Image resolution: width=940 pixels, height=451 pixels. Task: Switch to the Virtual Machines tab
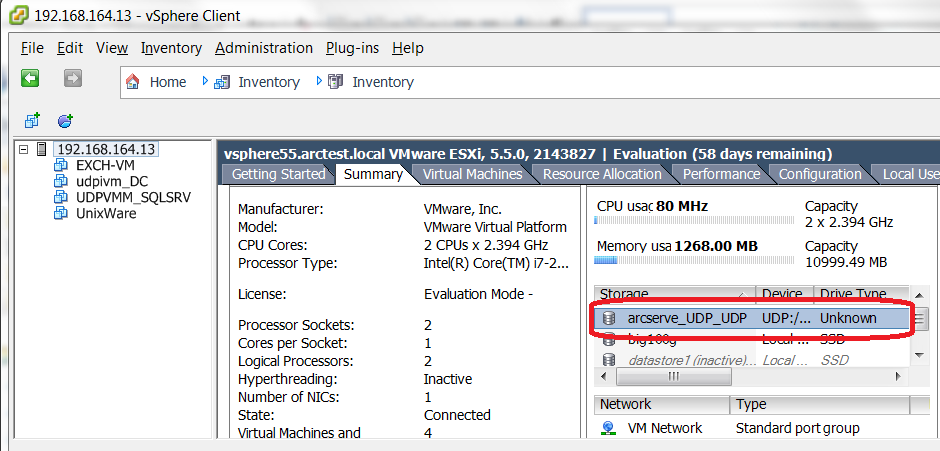tap(472, 174)
